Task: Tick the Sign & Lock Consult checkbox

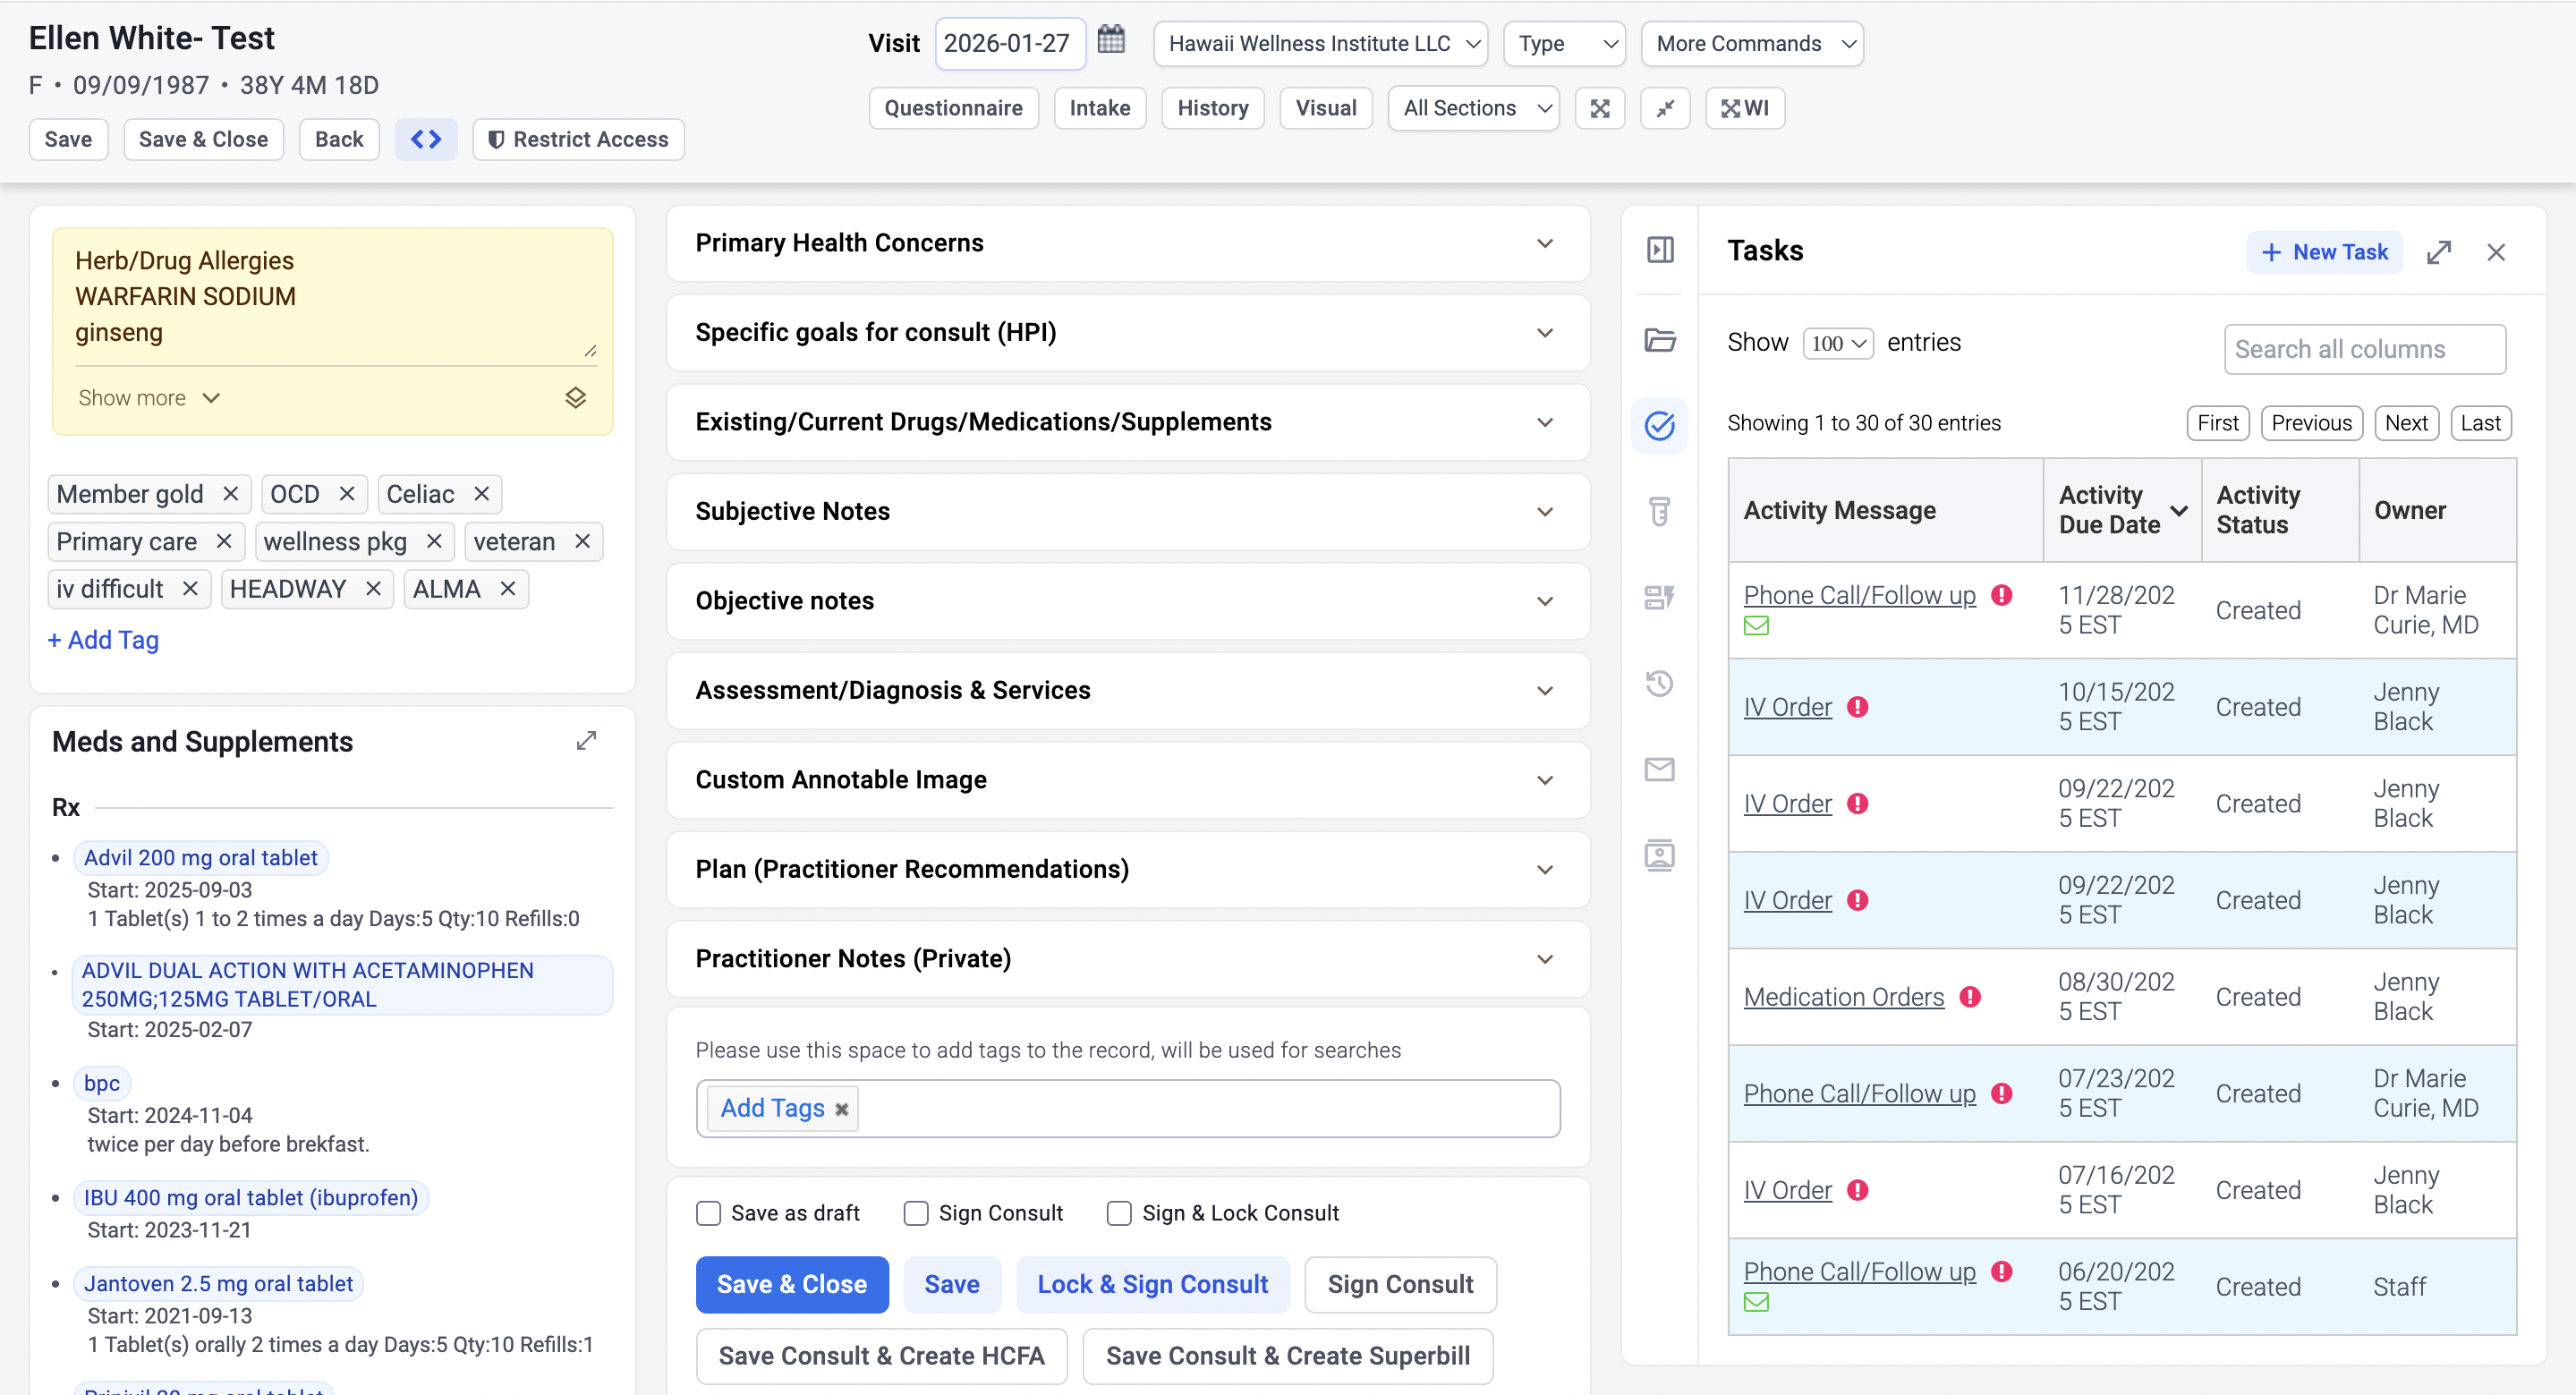Action: [x=1119, y=1213]
